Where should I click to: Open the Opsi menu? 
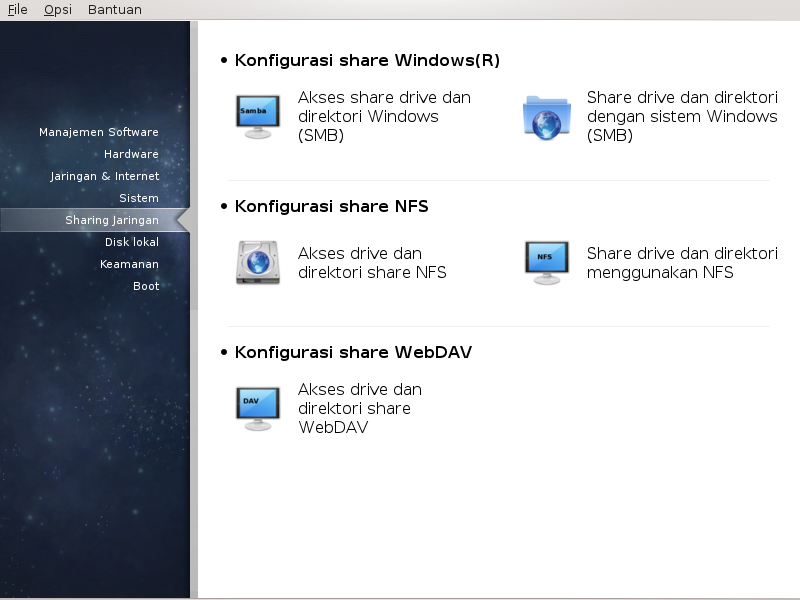(x=58, y=10)
